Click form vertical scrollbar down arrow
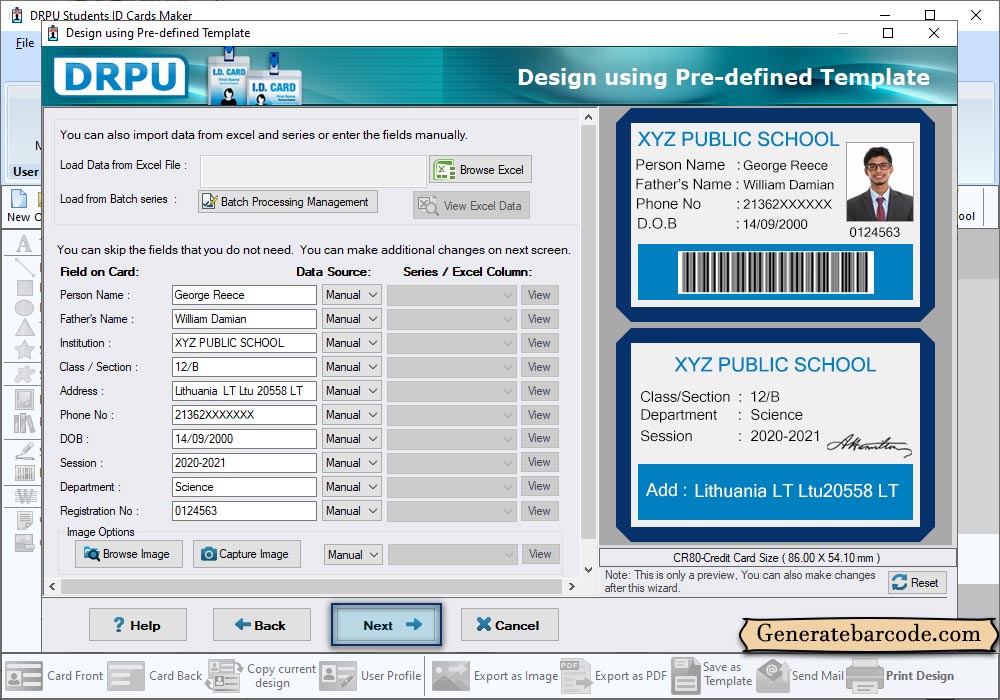This screenshot has height=700, width=1000. coord(588,570)
